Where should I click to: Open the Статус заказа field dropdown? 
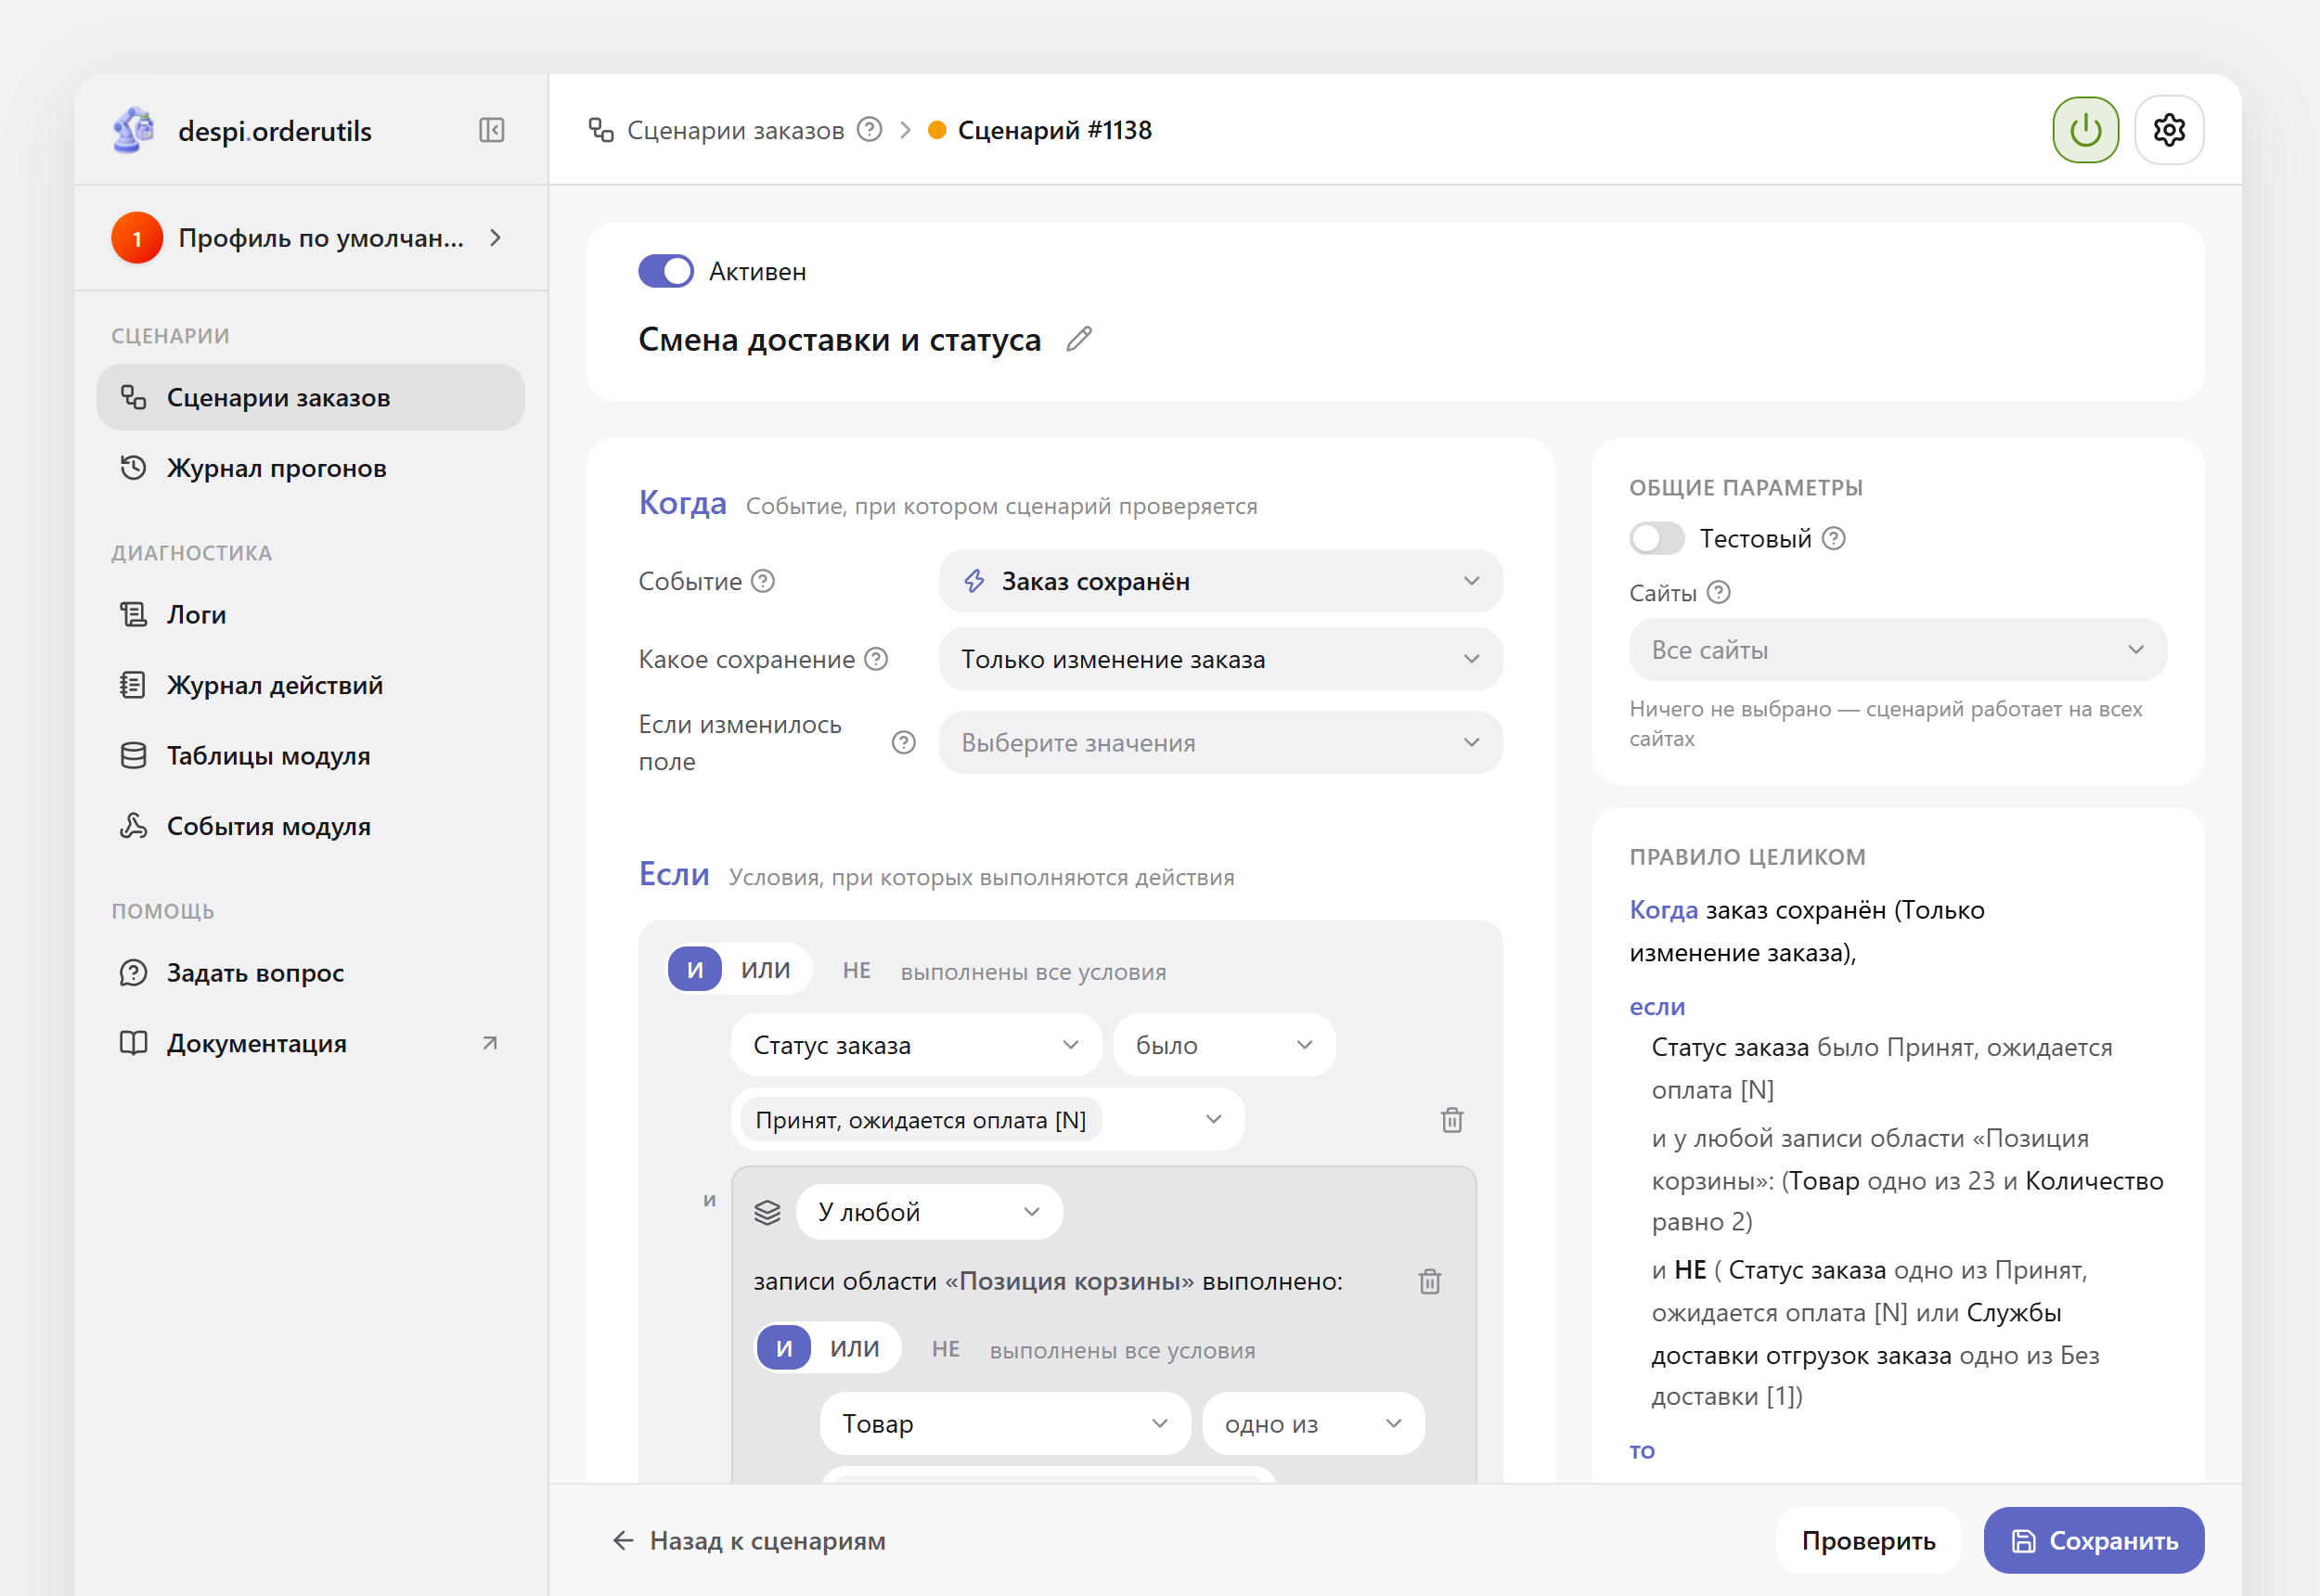(916, 1045)
